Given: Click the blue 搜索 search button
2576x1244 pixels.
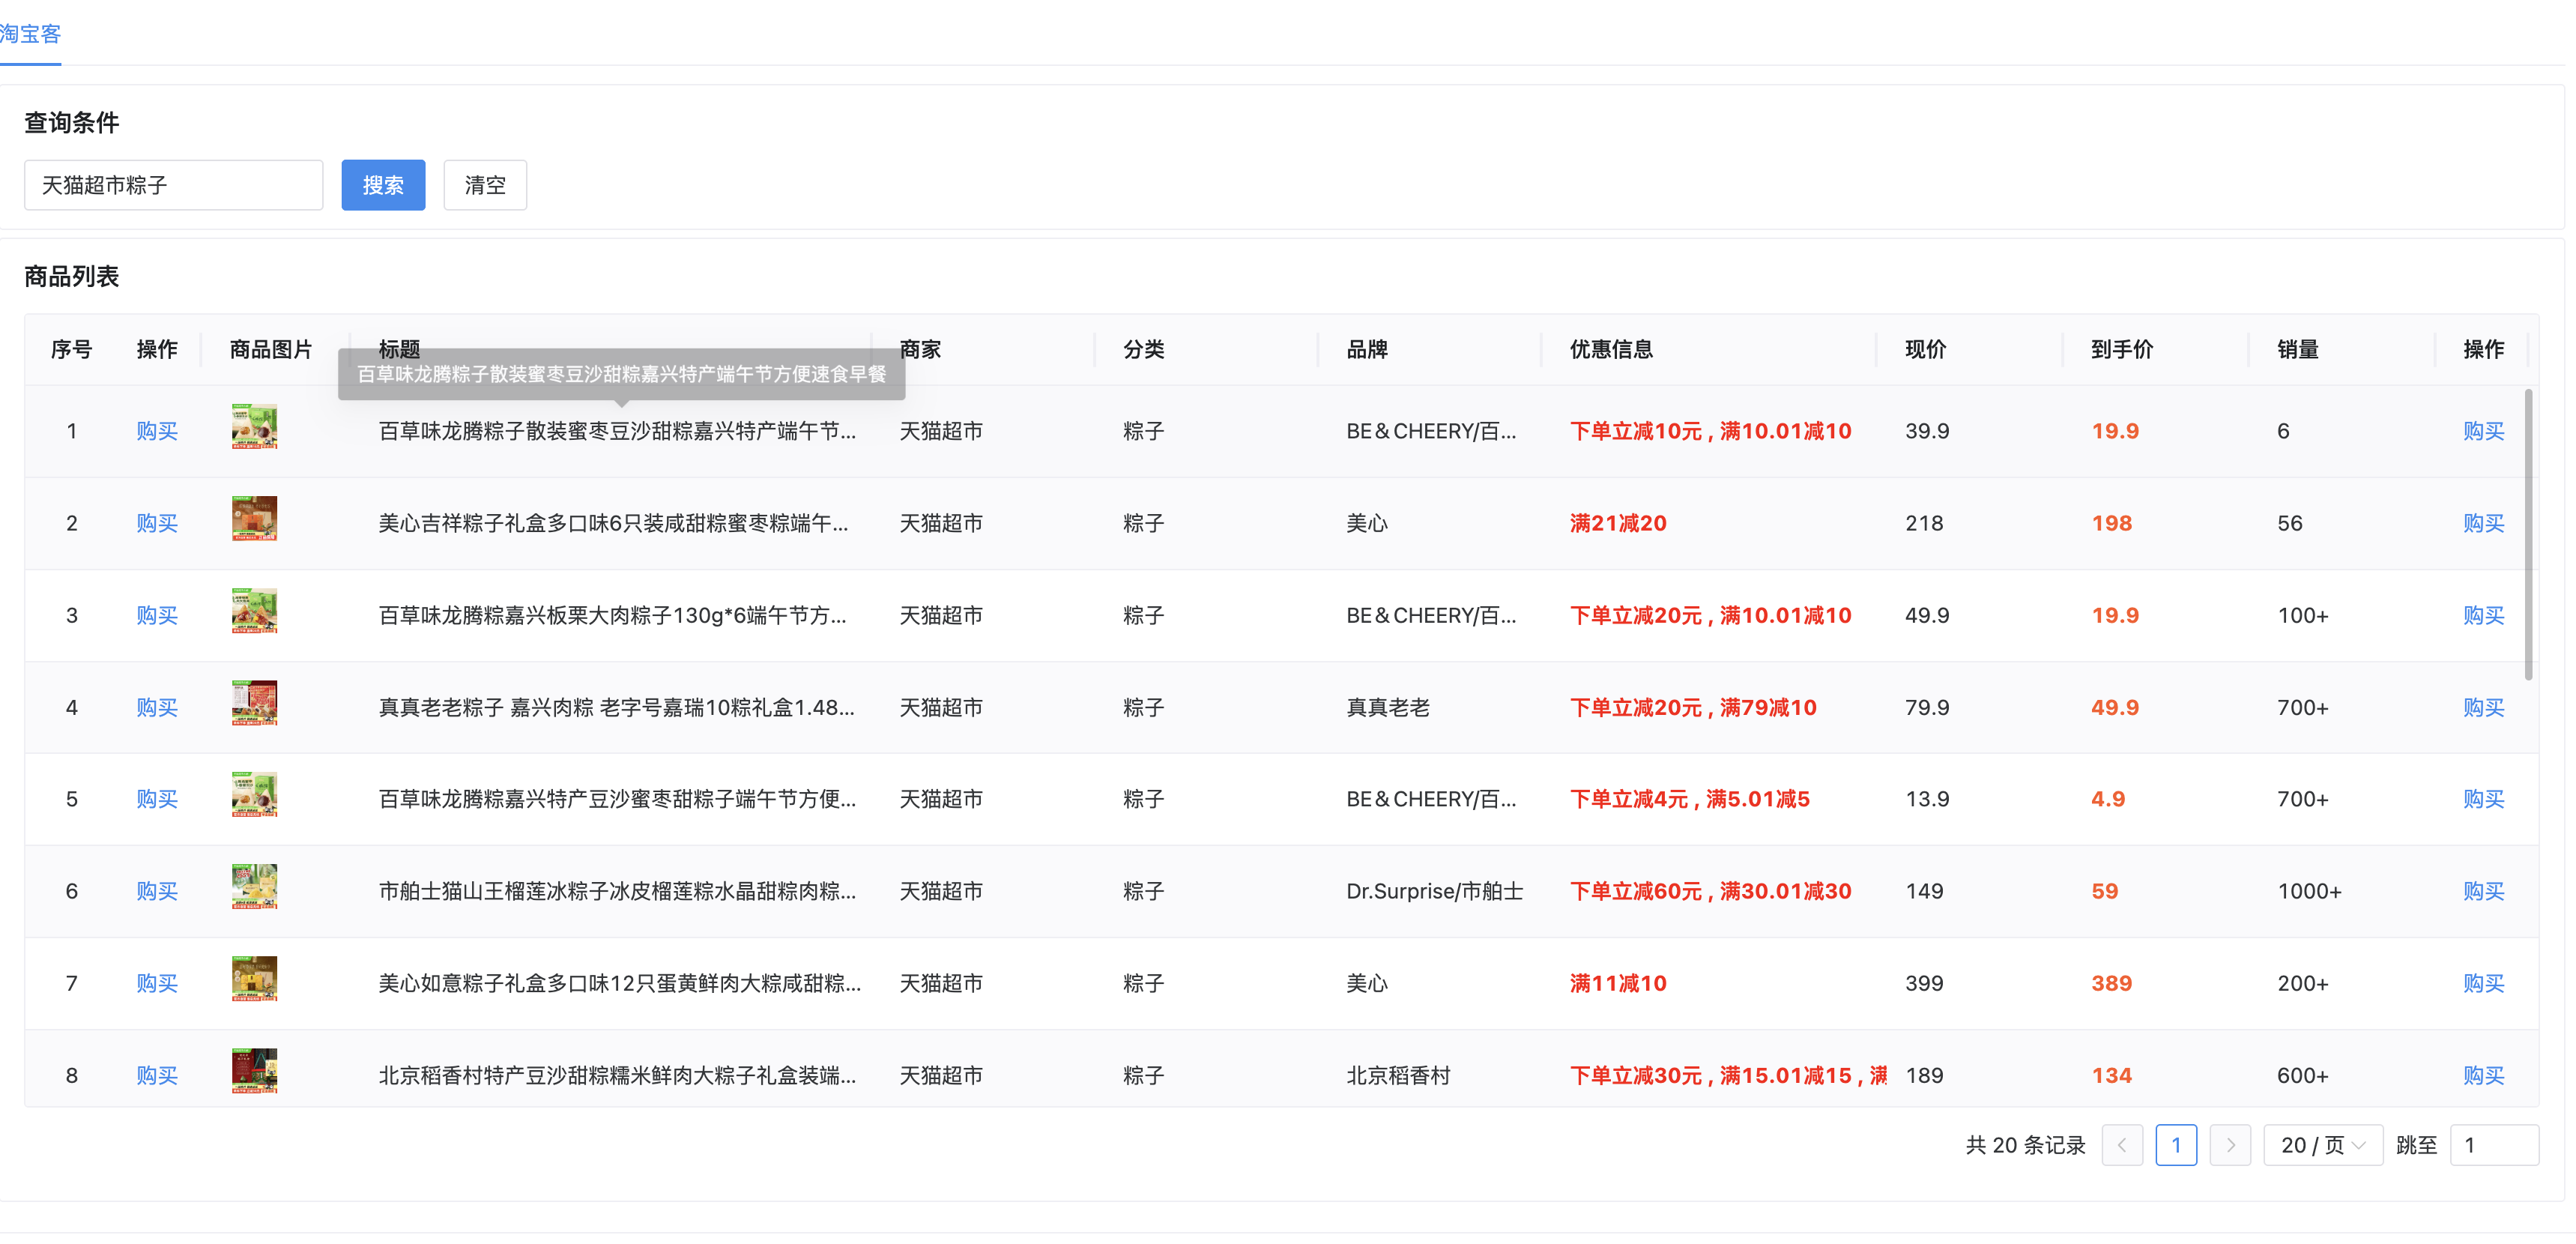Looking at the screenshot, I should tap(383, 184).
